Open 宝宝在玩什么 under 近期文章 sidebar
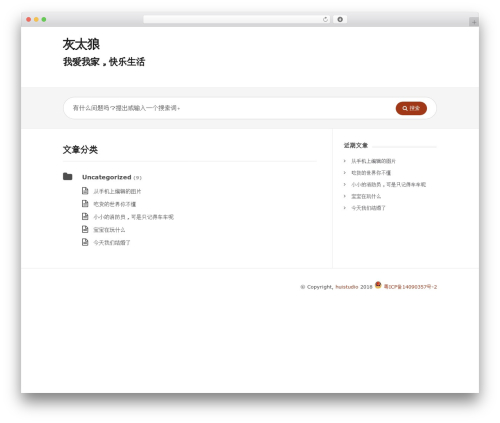 click(366, 196)
